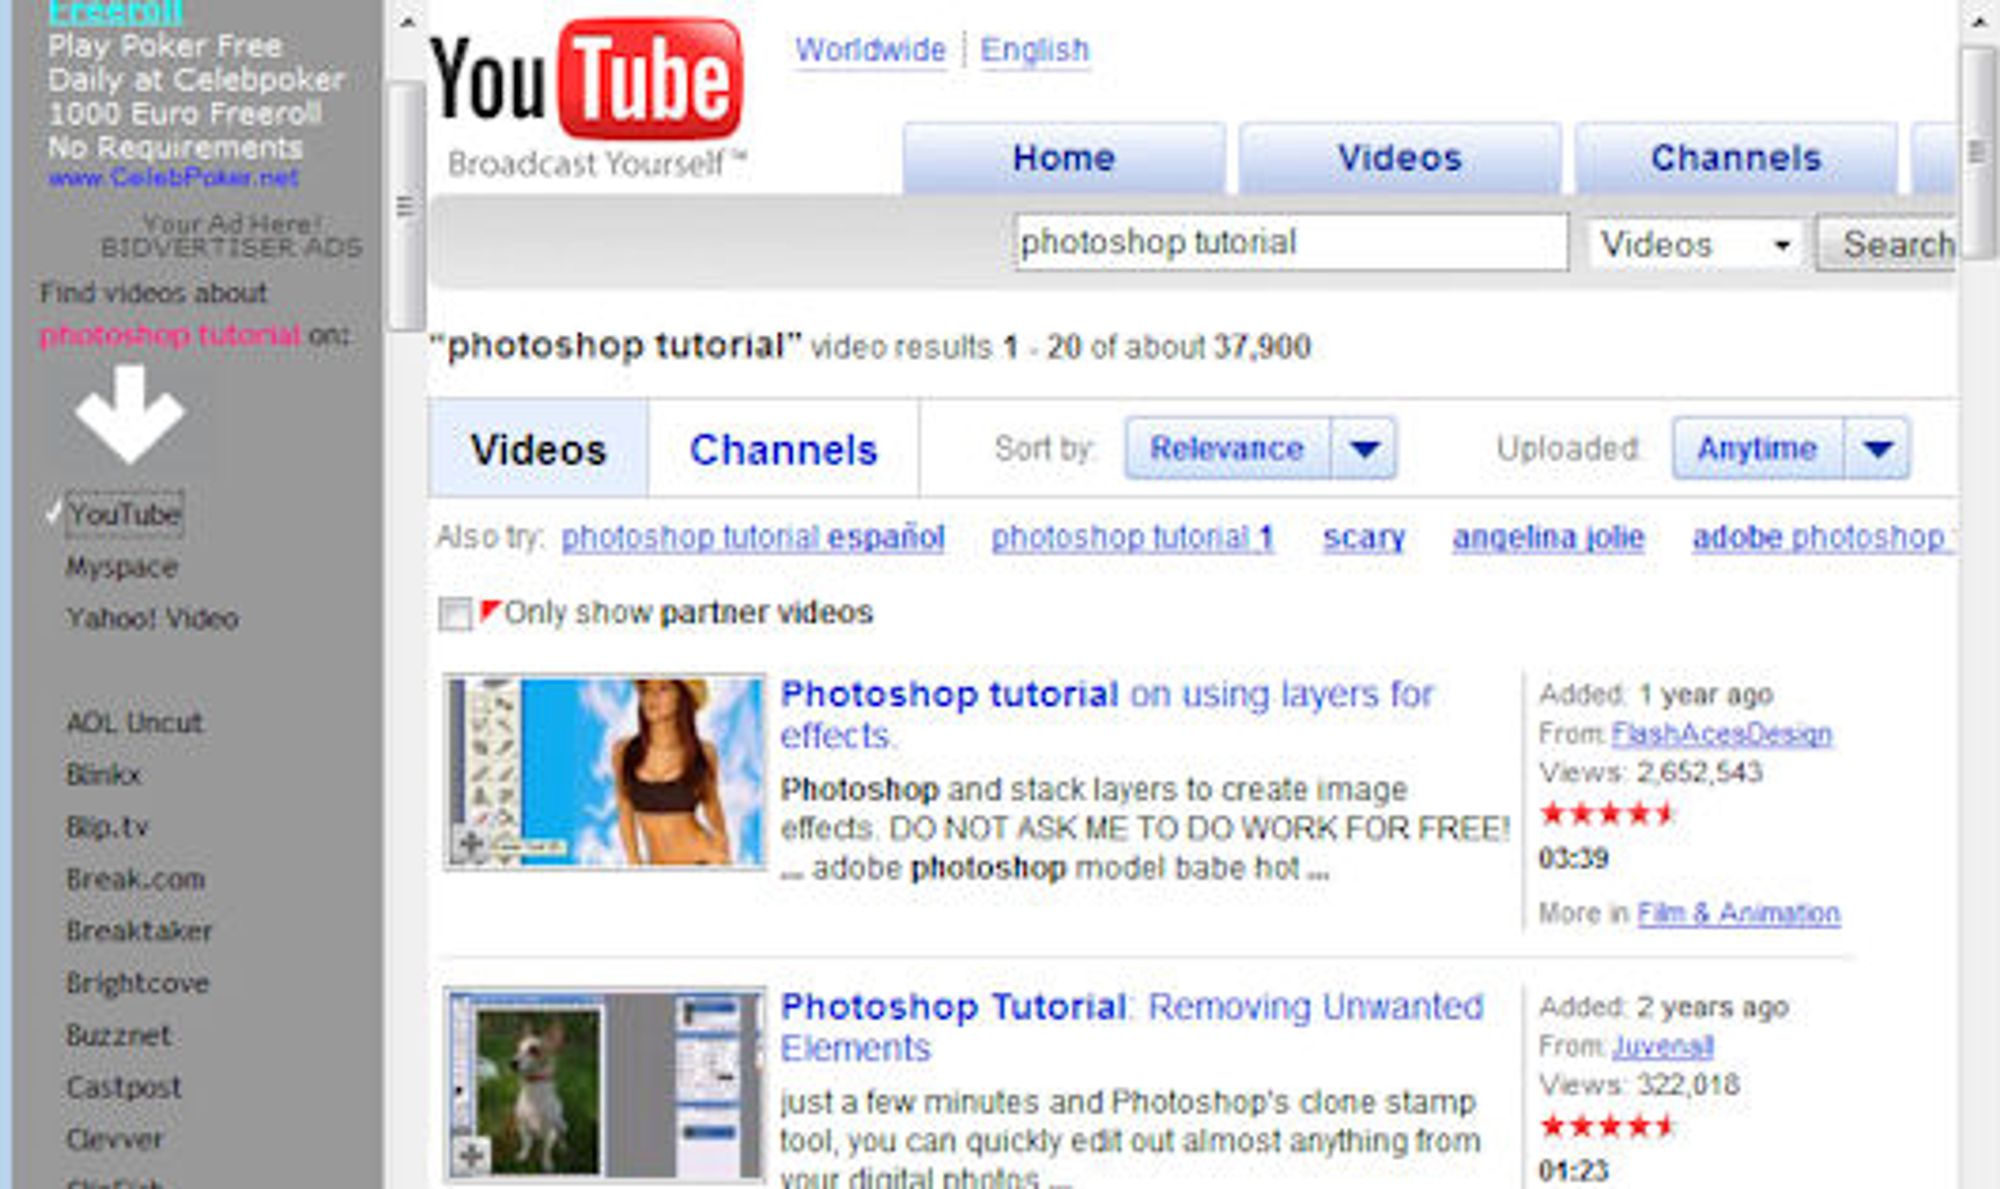Click the sidebar scrollbar up arrow
Viewport: 2000px width, 1189px height.
[405, 21]
